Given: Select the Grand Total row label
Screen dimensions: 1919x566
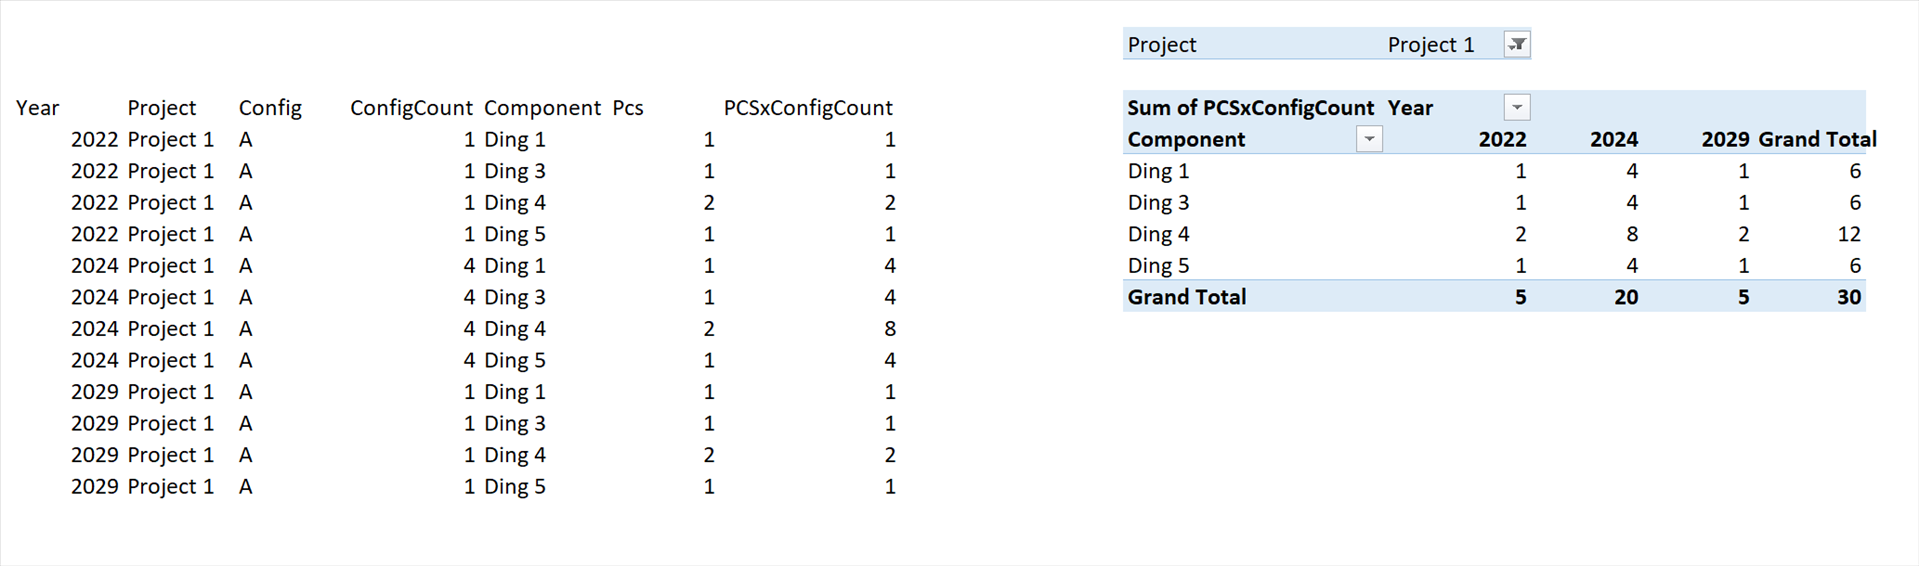Looking at the screenshot, I should (x=1186, y=297).
